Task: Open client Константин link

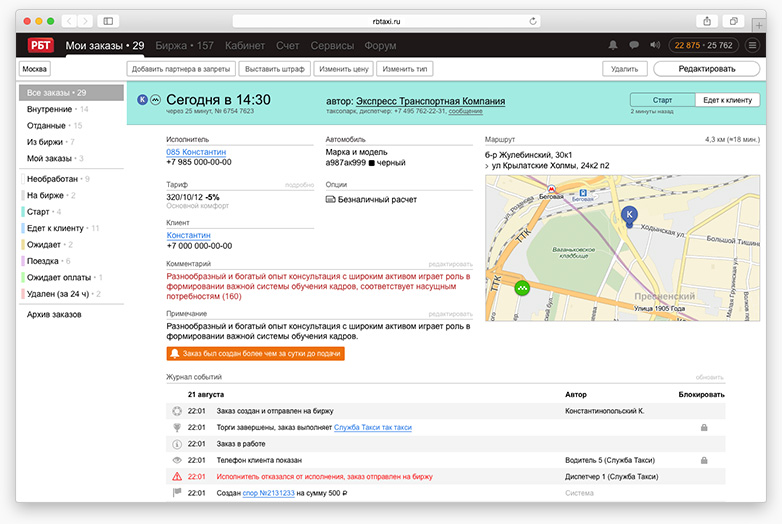Action: click(x=189, y=235)
